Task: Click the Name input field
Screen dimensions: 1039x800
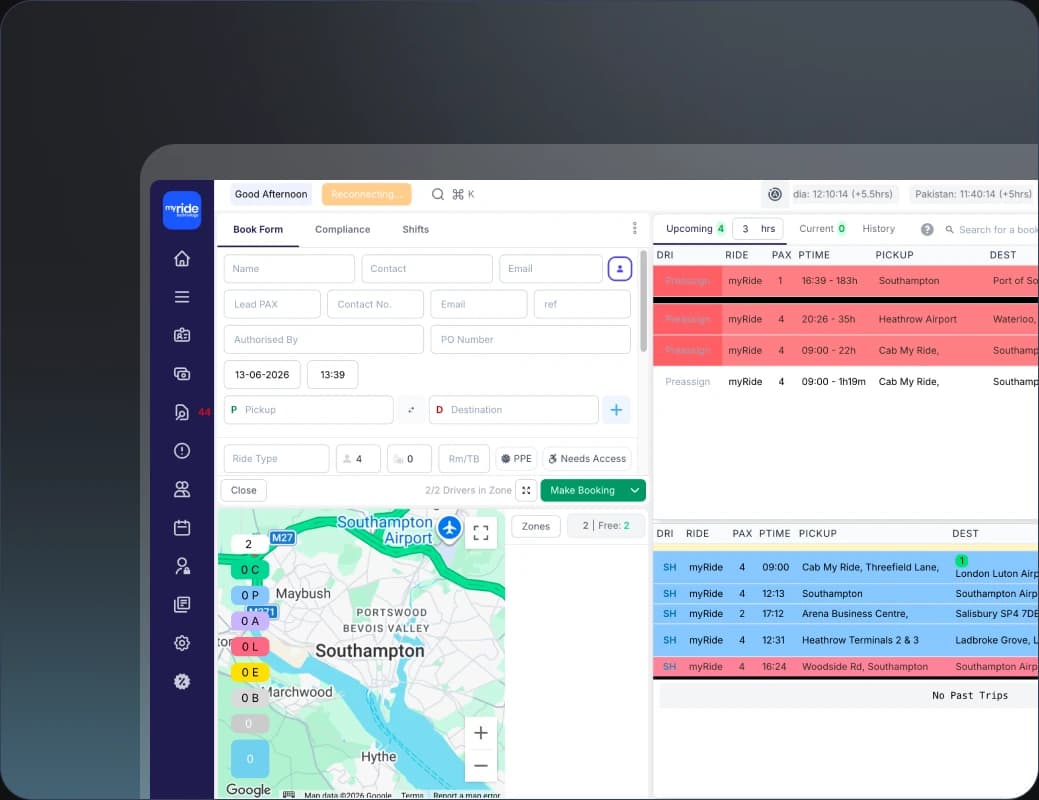Action: 289,268
